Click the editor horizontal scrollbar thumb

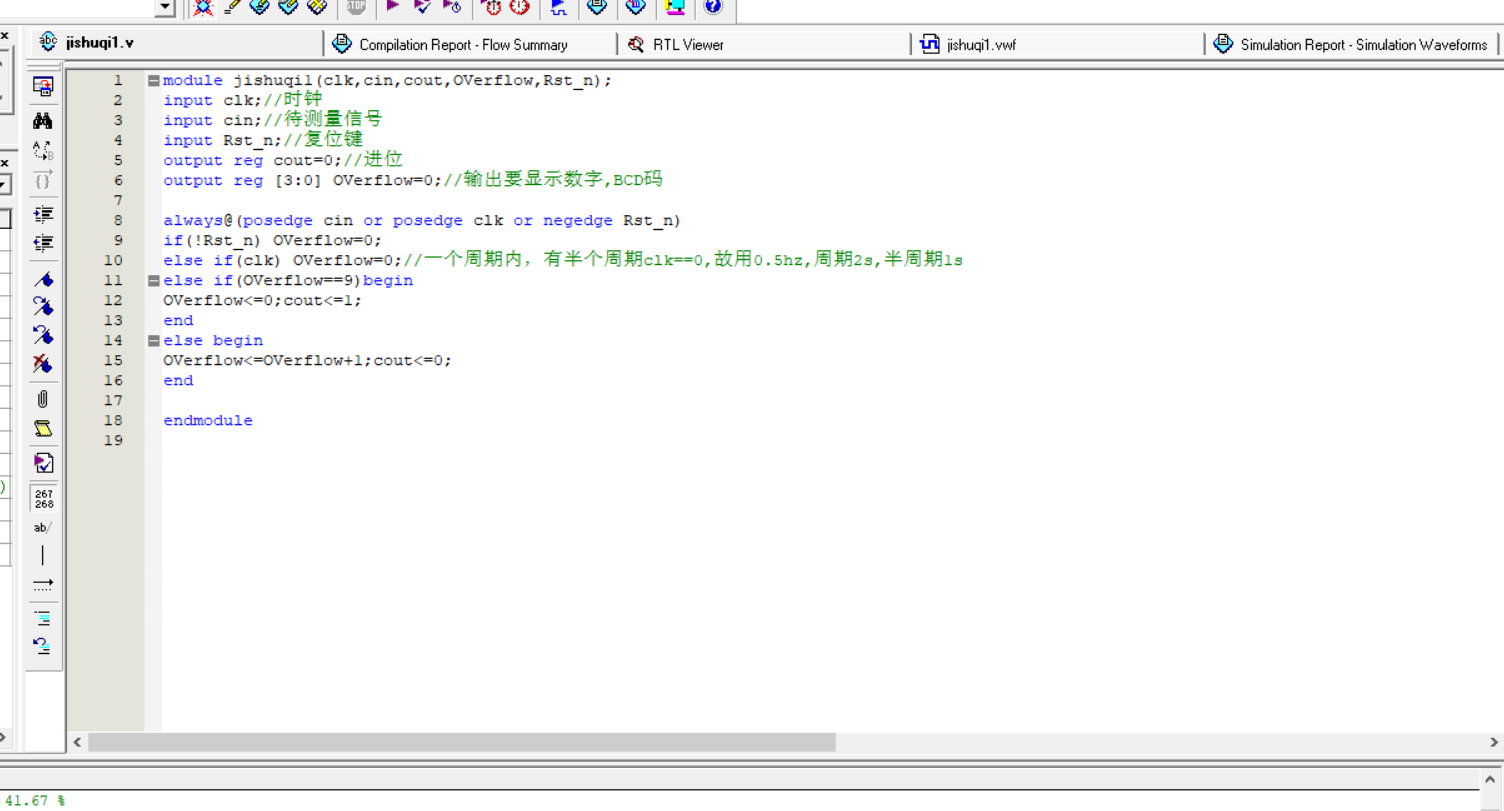(x=461, y=742)
